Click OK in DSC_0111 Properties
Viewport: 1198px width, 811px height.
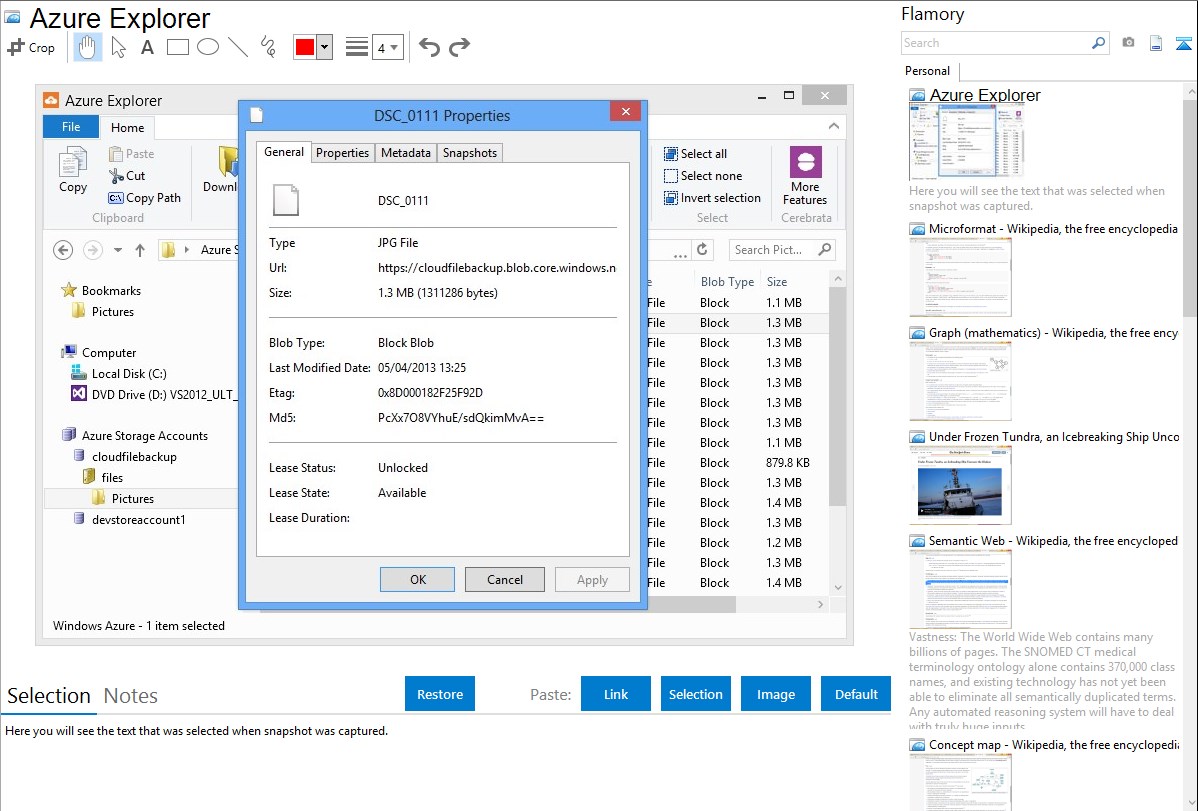[417, 579]
